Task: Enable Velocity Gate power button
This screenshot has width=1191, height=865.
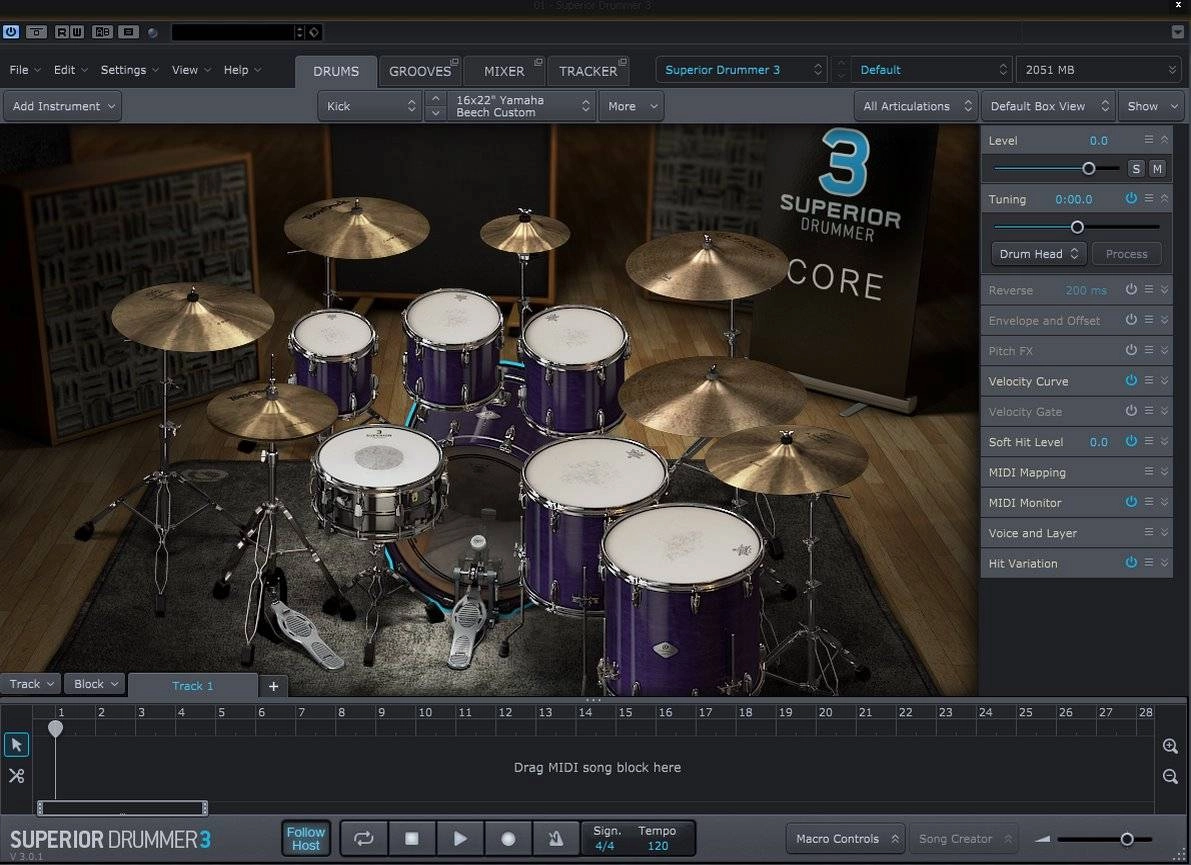Action: pyautogui.click(x=1131, y=411)
